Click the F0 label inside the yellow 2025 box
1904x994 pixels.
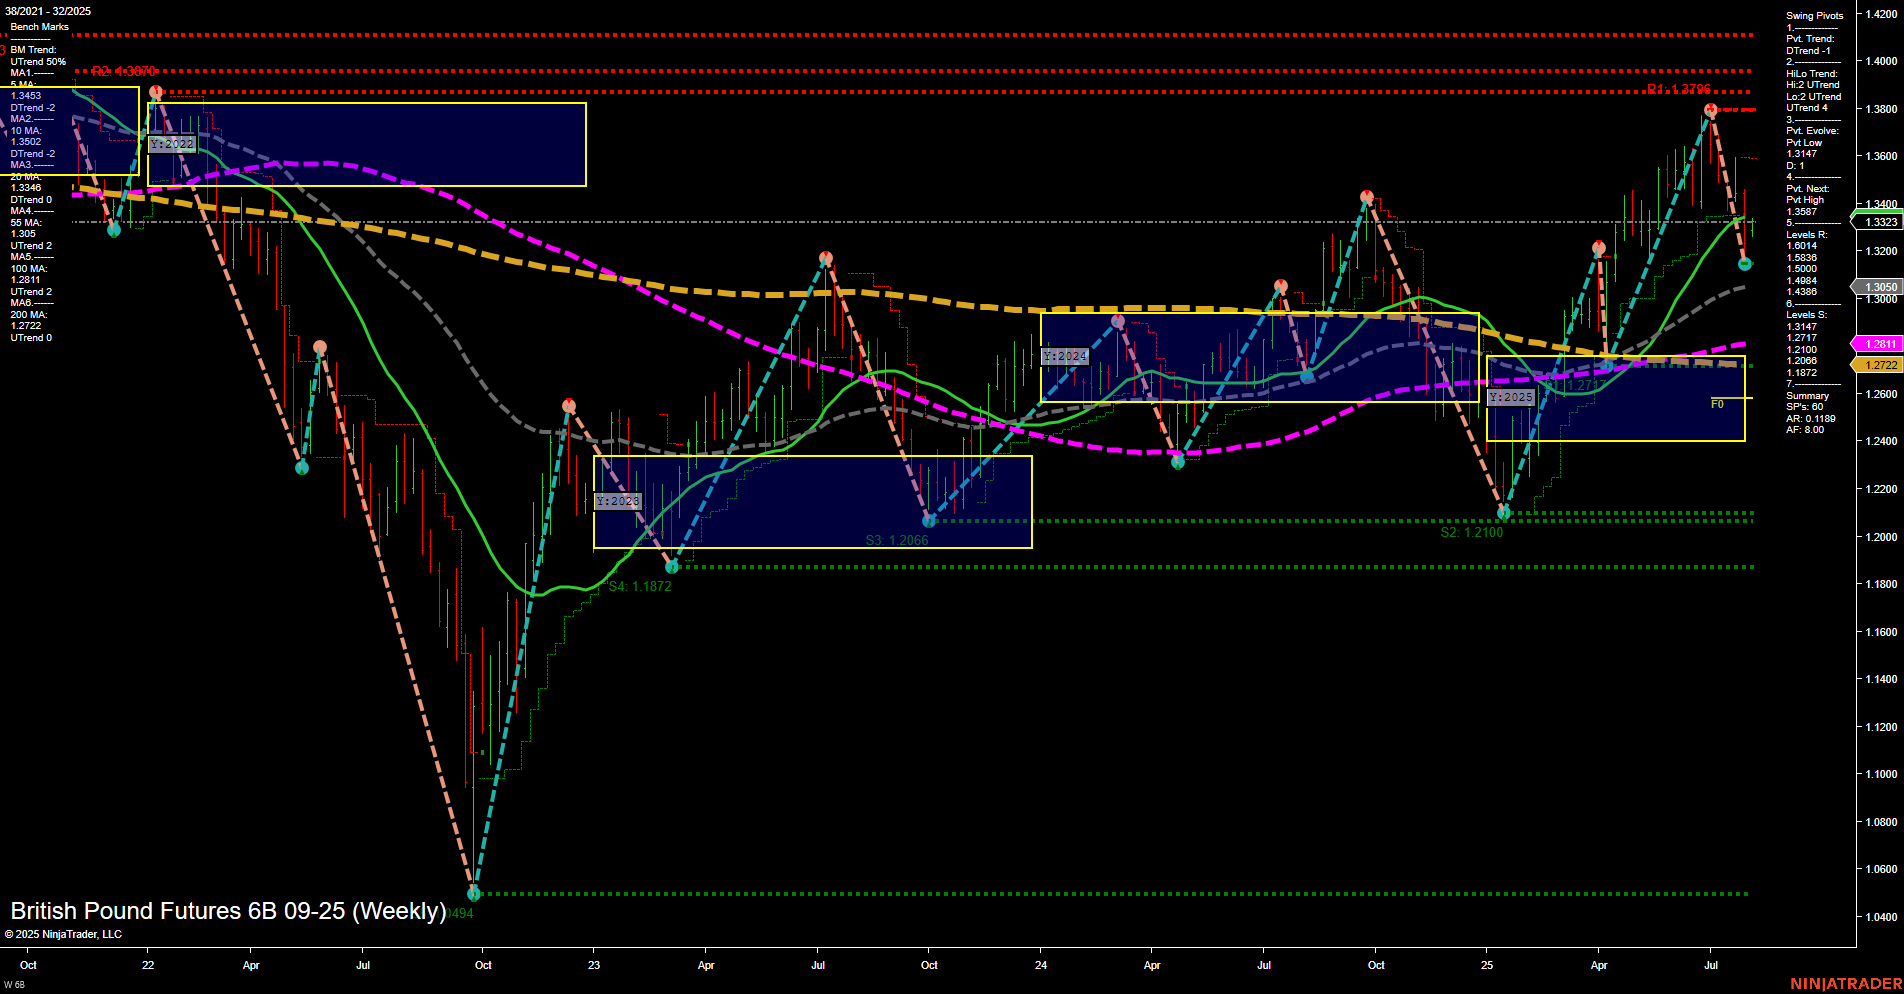(x=1717, y=402)
